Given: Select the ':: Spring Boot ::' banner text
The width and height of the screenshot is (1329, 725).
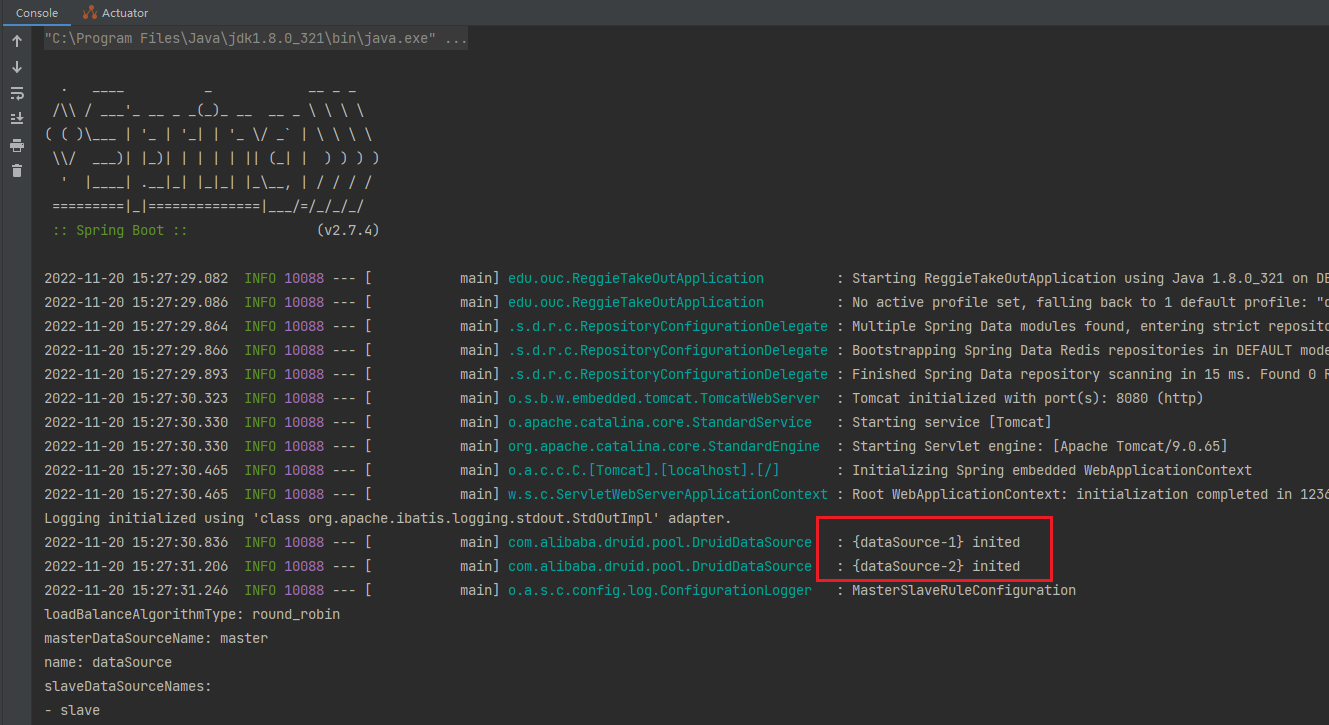Looking at the screenshot, I should coord(120,230).
